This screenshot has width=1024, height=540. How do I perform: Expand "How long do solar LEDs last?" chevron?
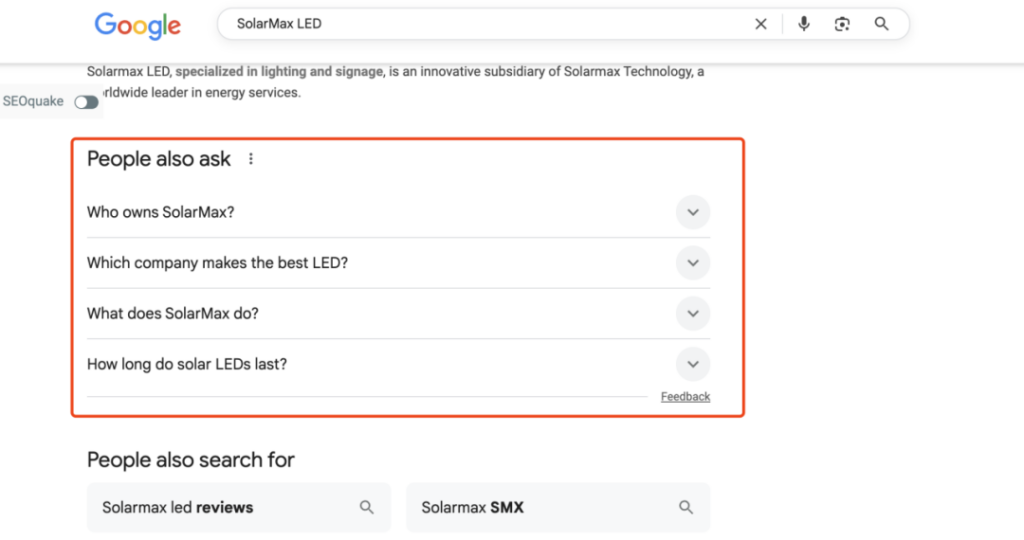pyautogui.click(x=692, y=364)
